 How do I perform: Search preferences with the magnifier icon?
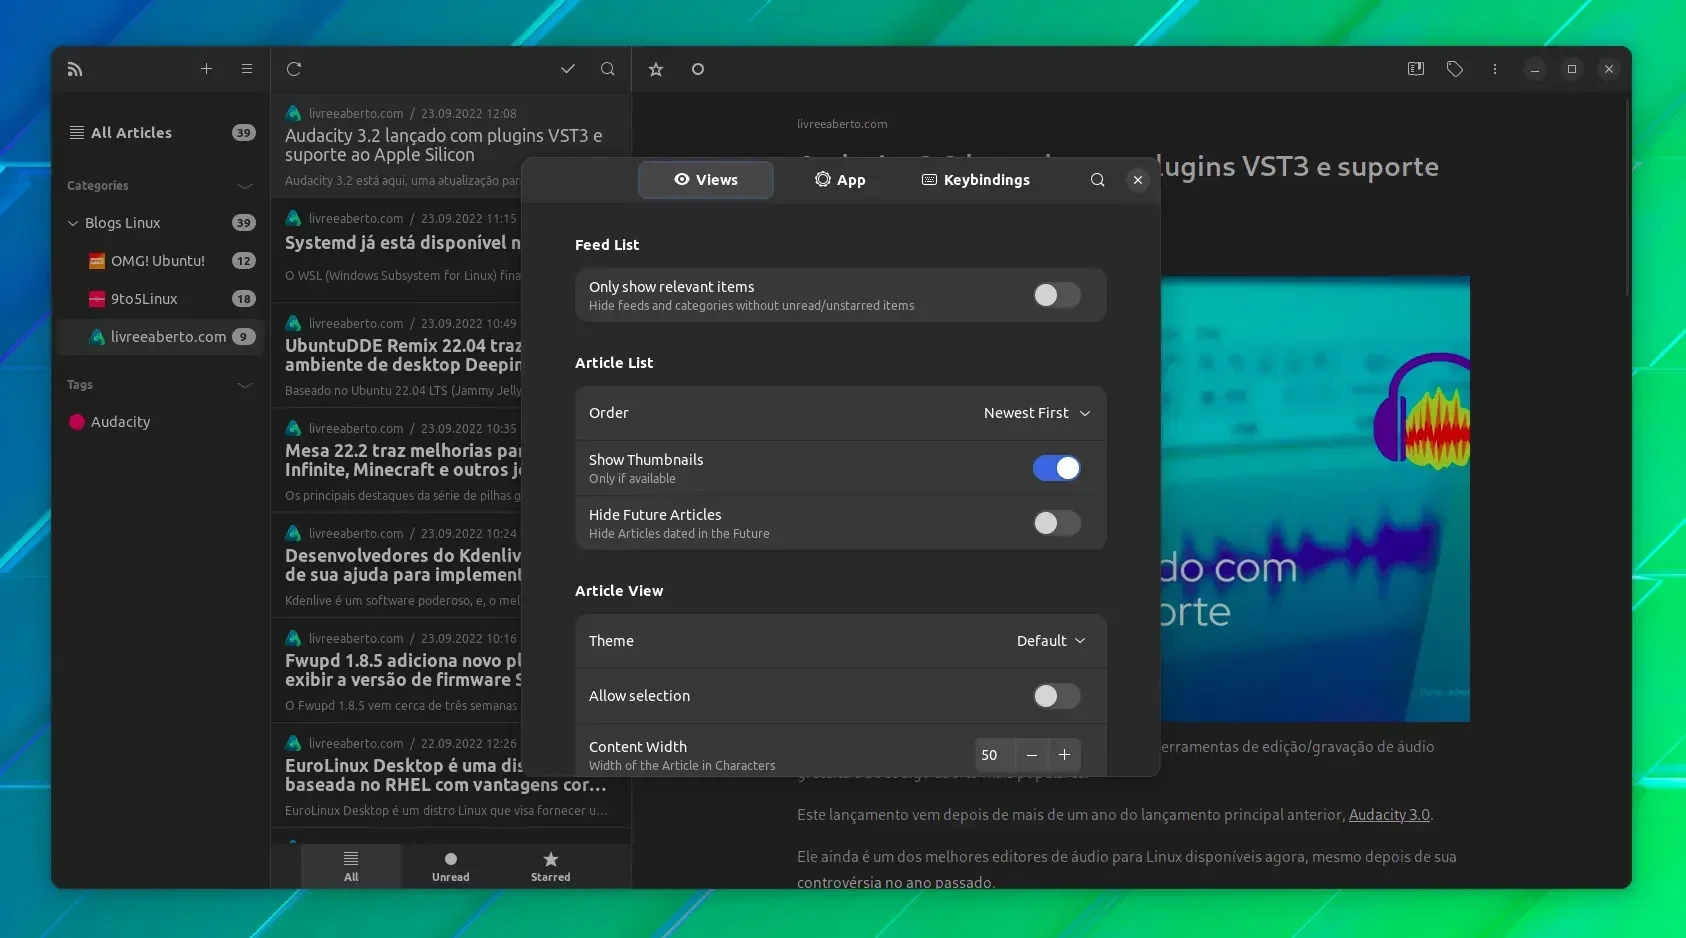click(1097, 180)
